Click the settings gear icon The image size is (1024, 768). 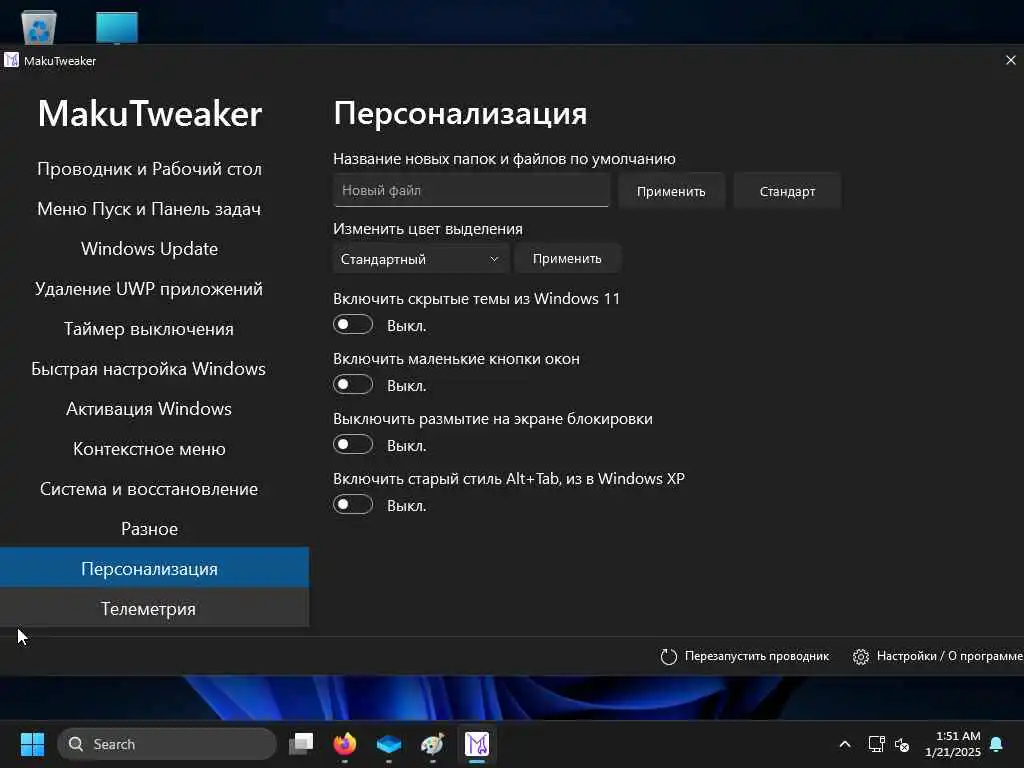pyautogui.click(x=861, y=656)
